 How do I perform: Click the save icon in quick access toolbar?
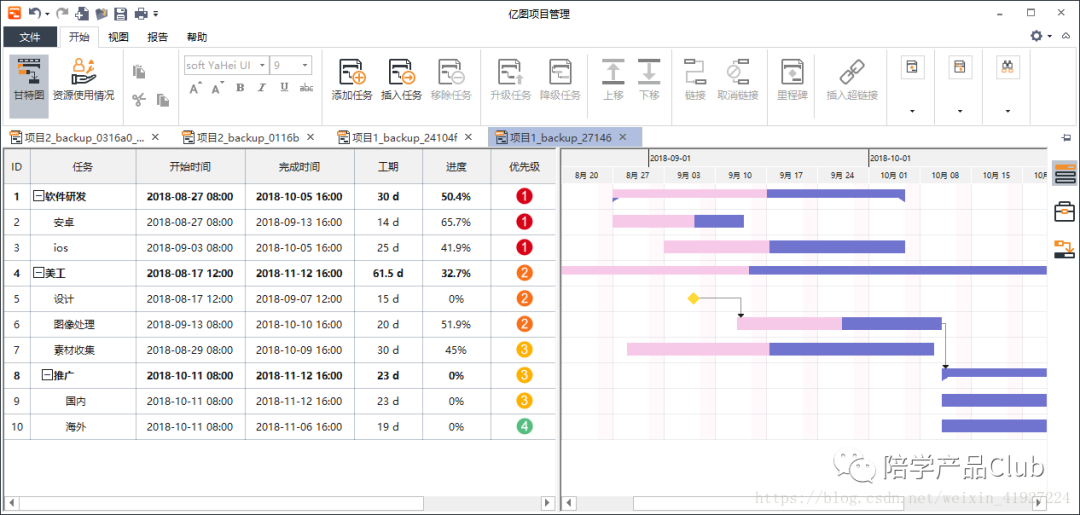click(120, 14)
